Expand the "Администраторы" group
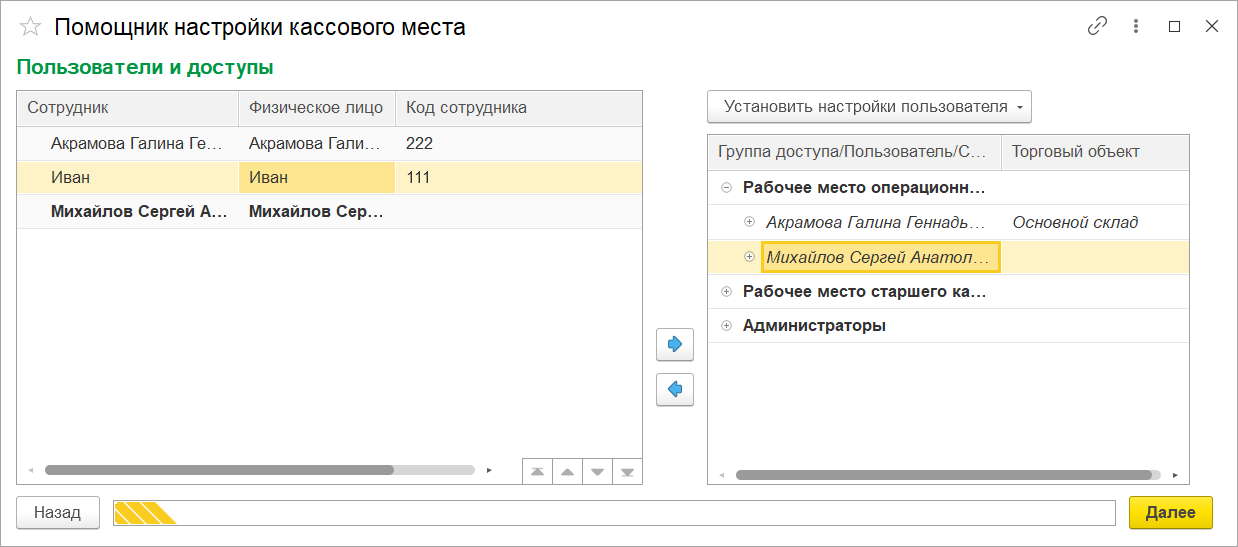The width and height of the screenshot is (1238, 547). [726, 326]
